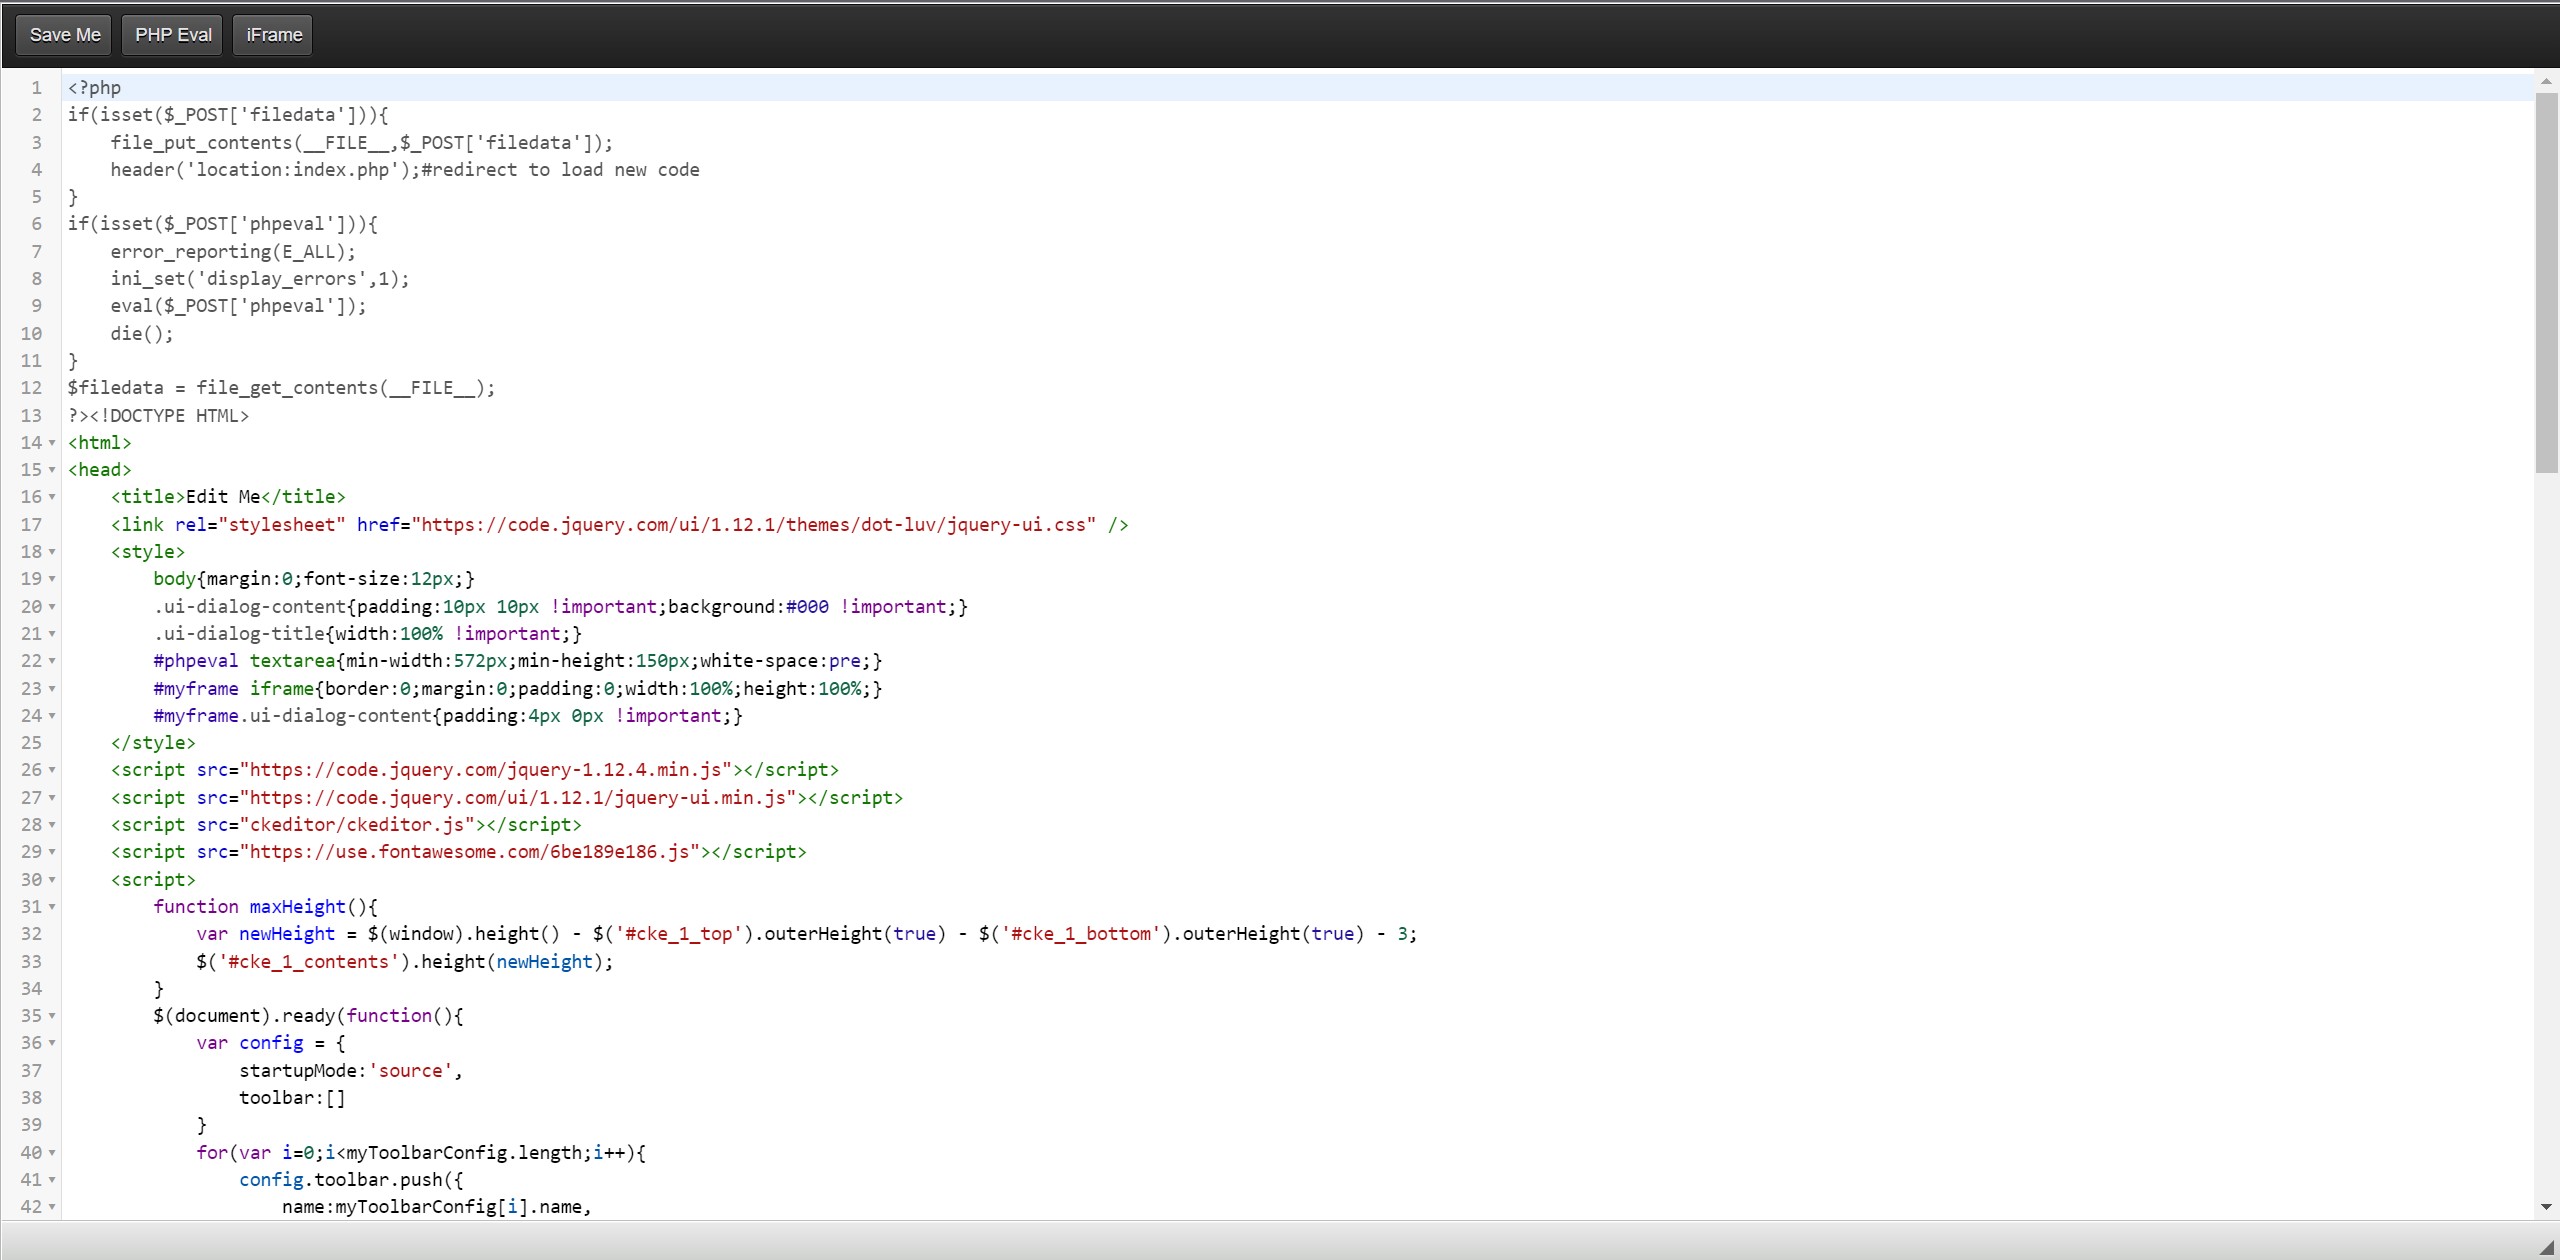The image size is (2560, 1260).
Task: Click the 'die();' statement
Action: click(x=142, y=334)
